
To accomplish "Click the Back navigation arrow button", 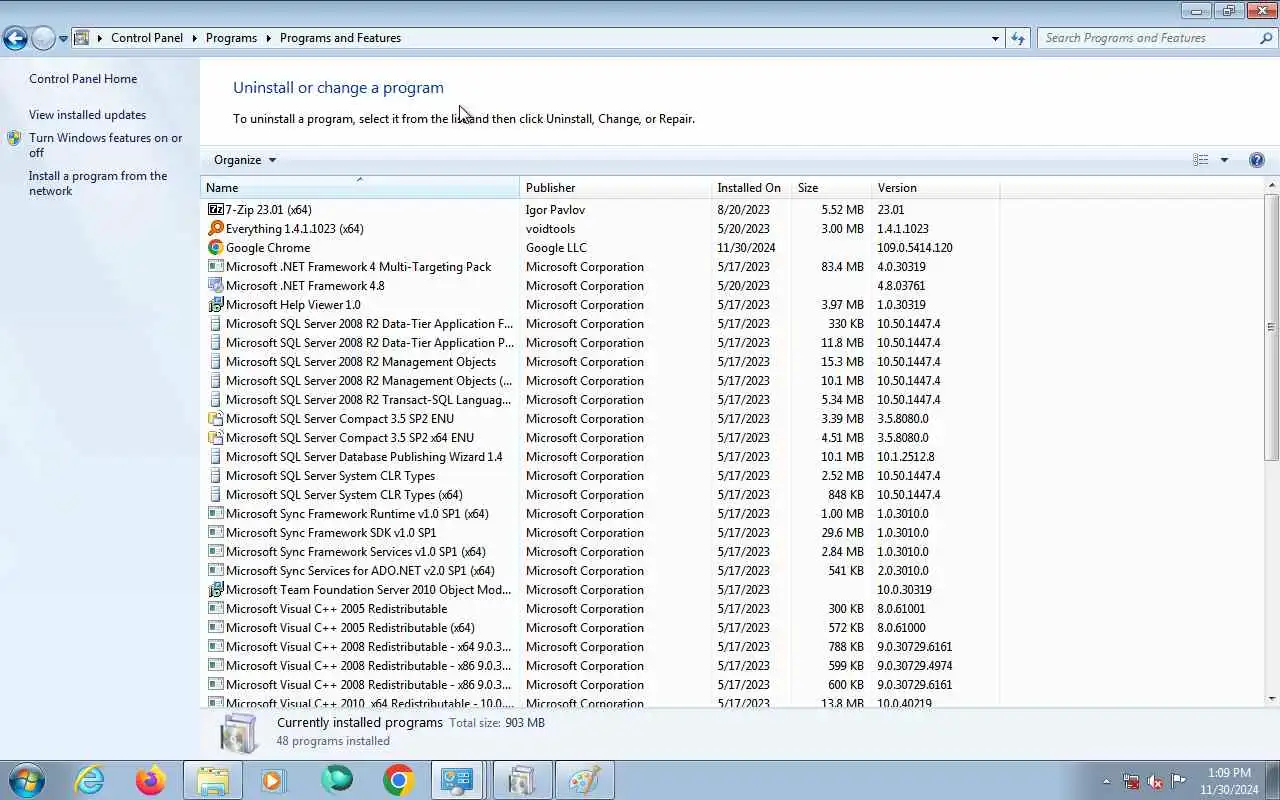I will click(15, 38).
